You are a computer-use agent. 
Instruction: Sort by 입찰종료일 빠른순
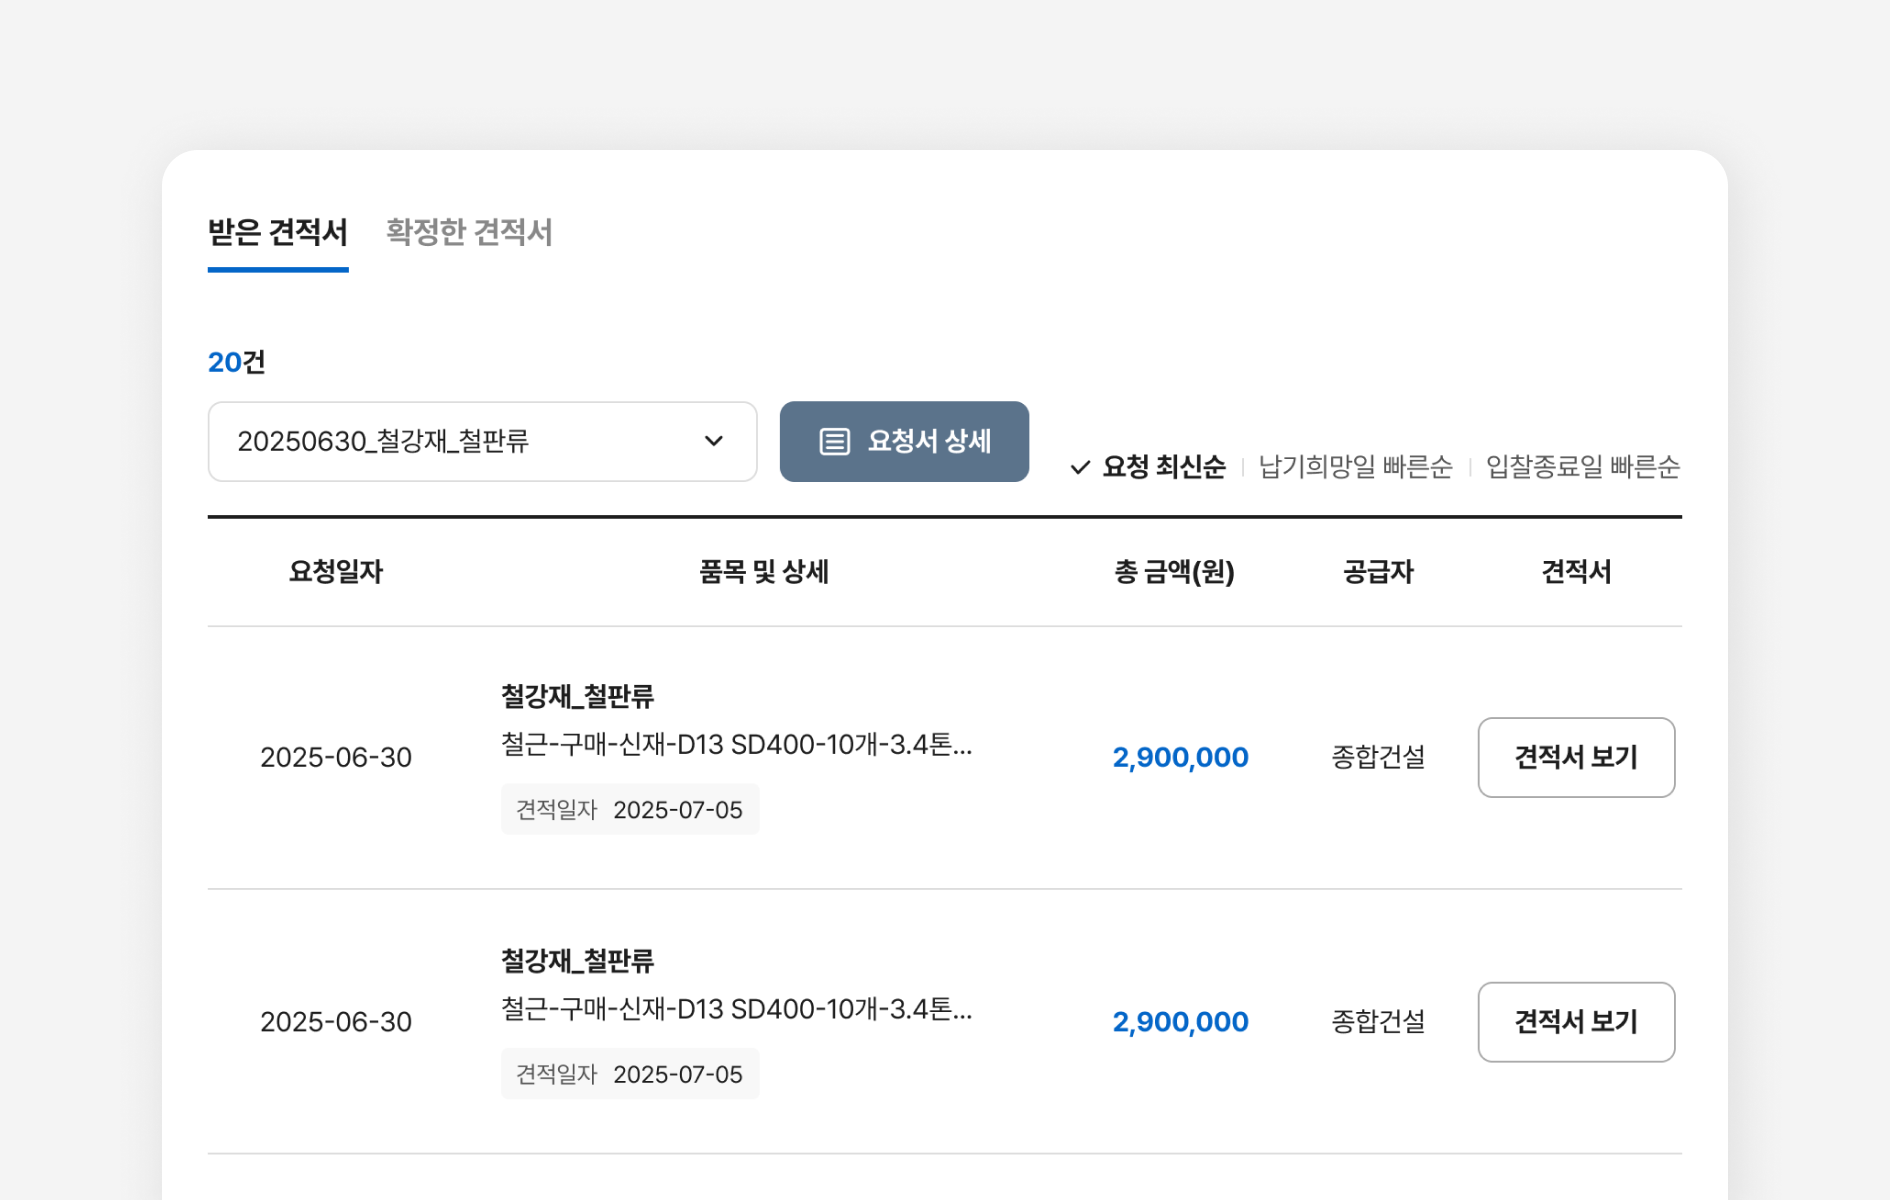(x=1582, y=467)
